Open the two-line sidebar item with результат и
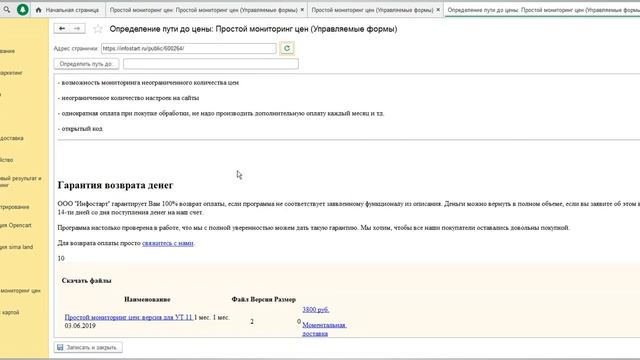640x360 pixels. [x=20, y=182]
